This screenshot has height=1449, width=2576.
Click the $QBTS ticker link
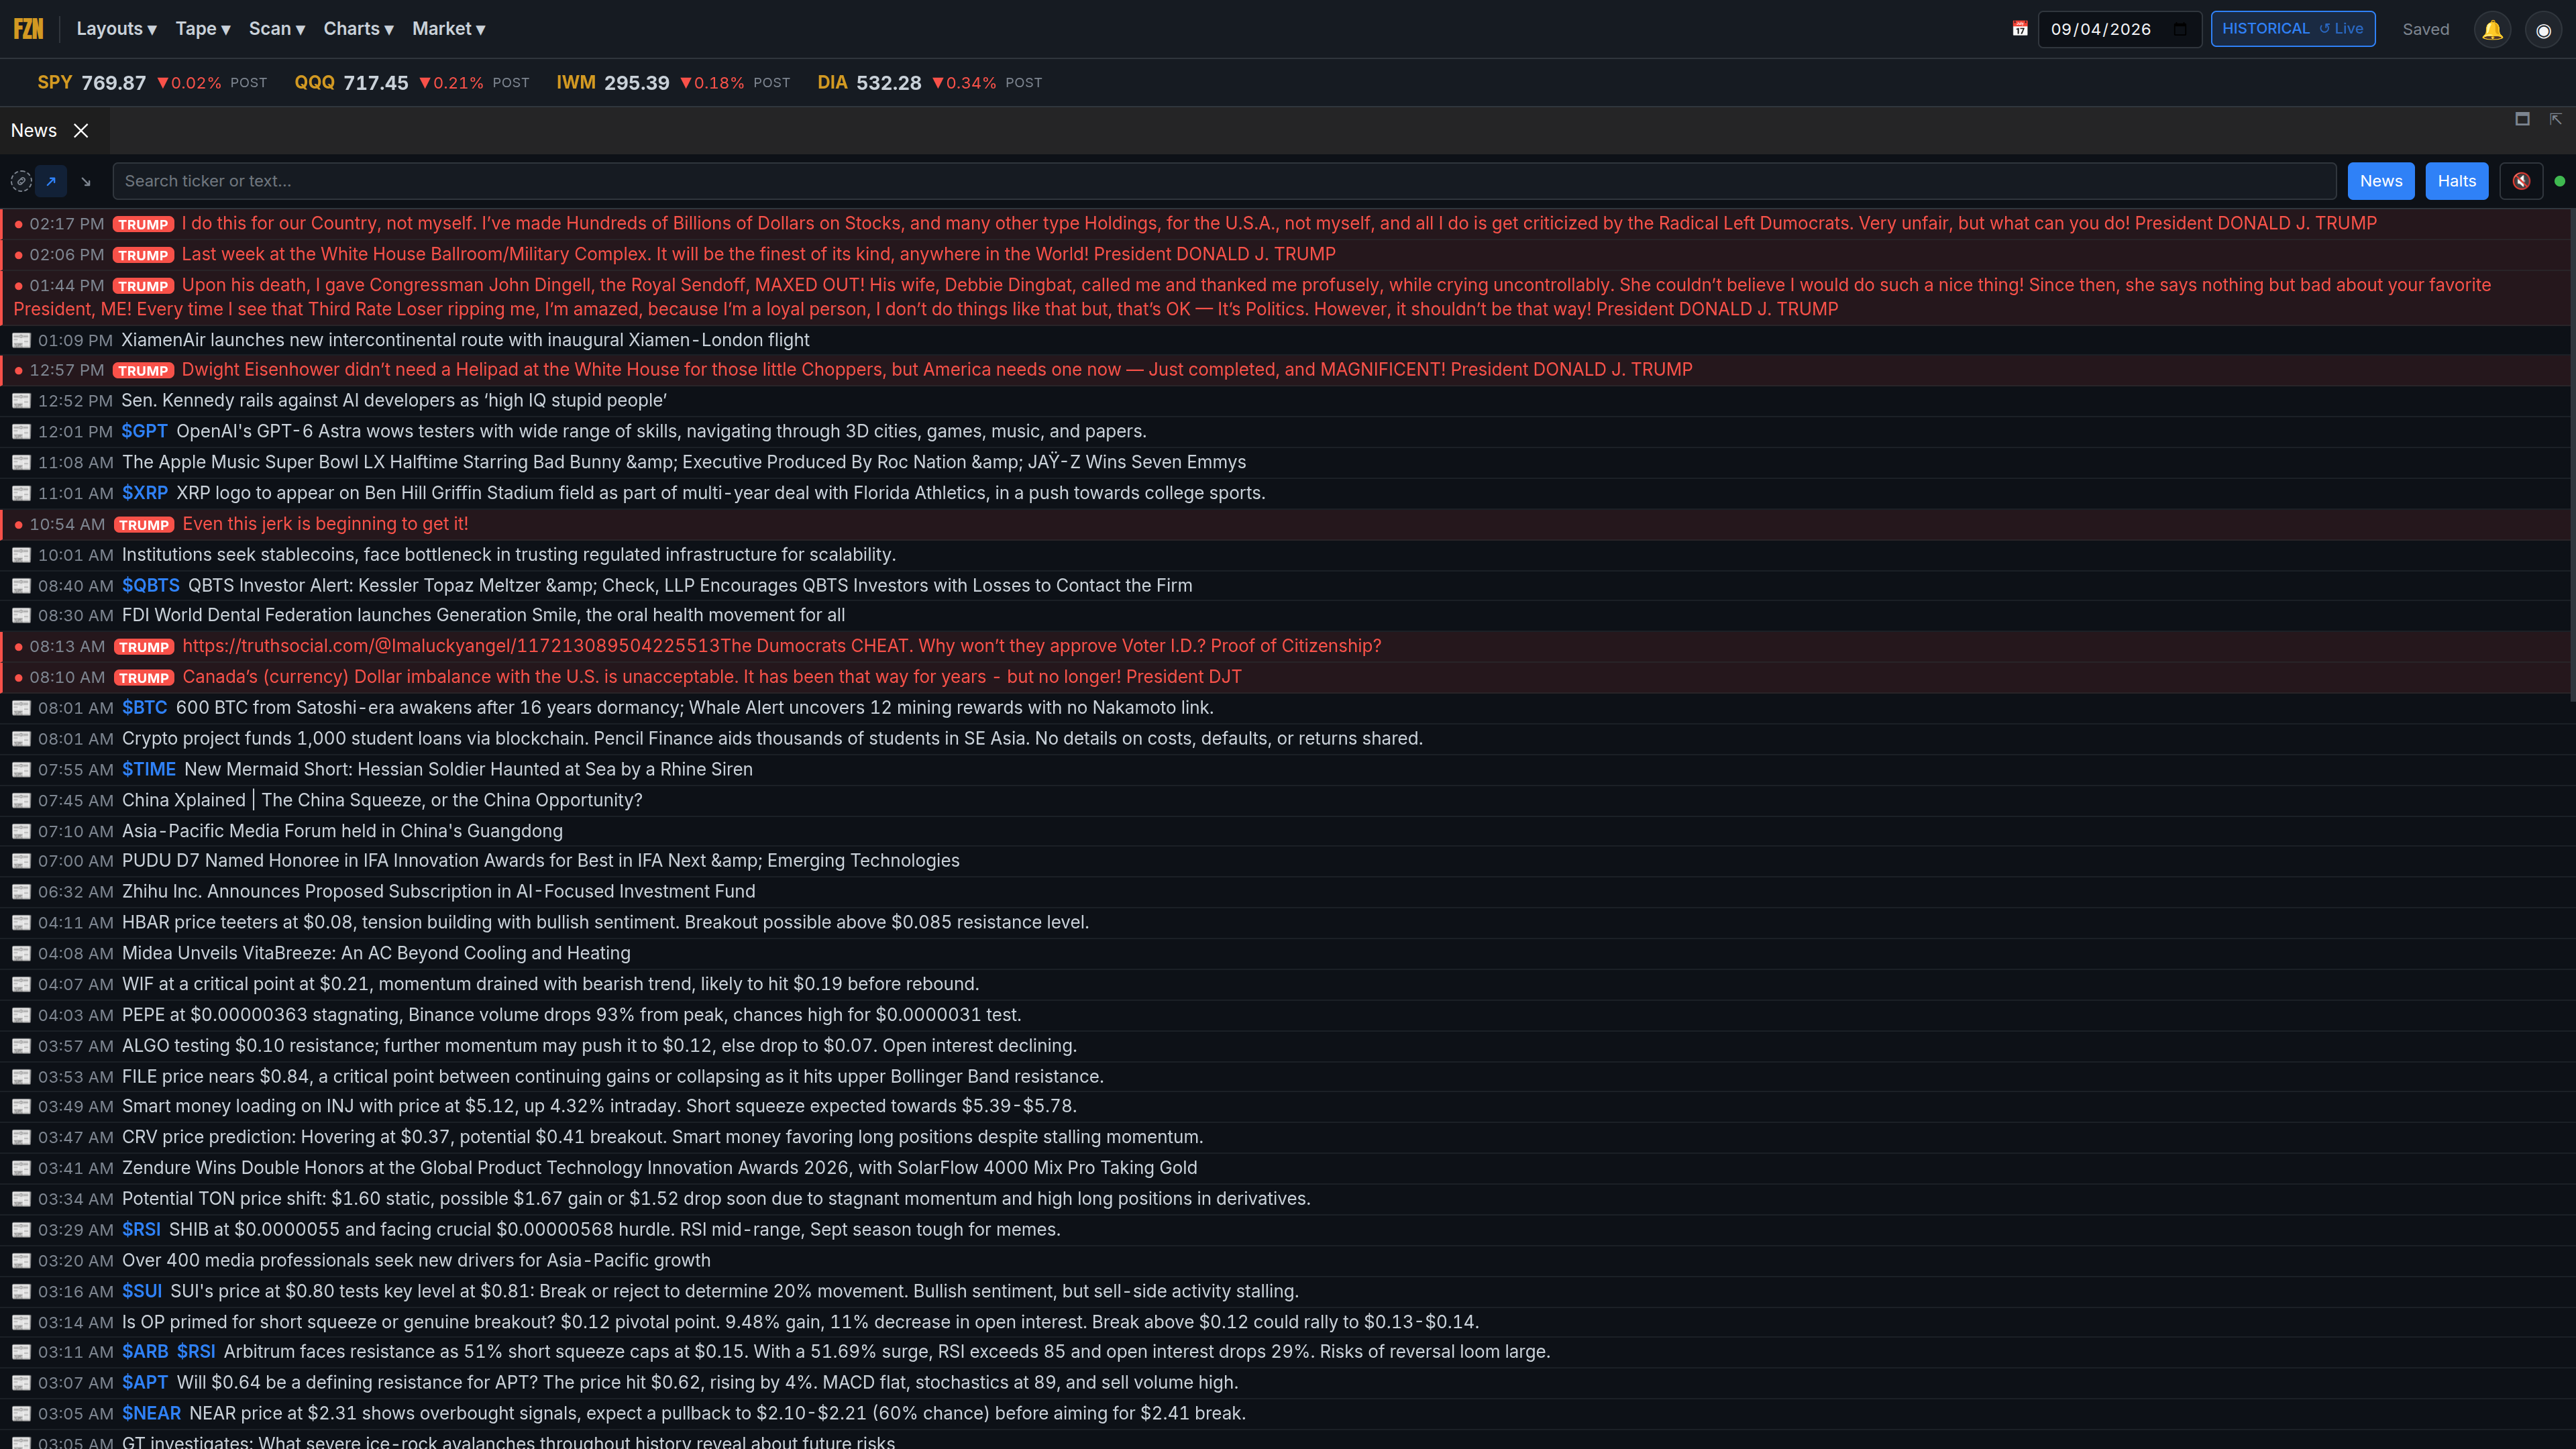151,585
